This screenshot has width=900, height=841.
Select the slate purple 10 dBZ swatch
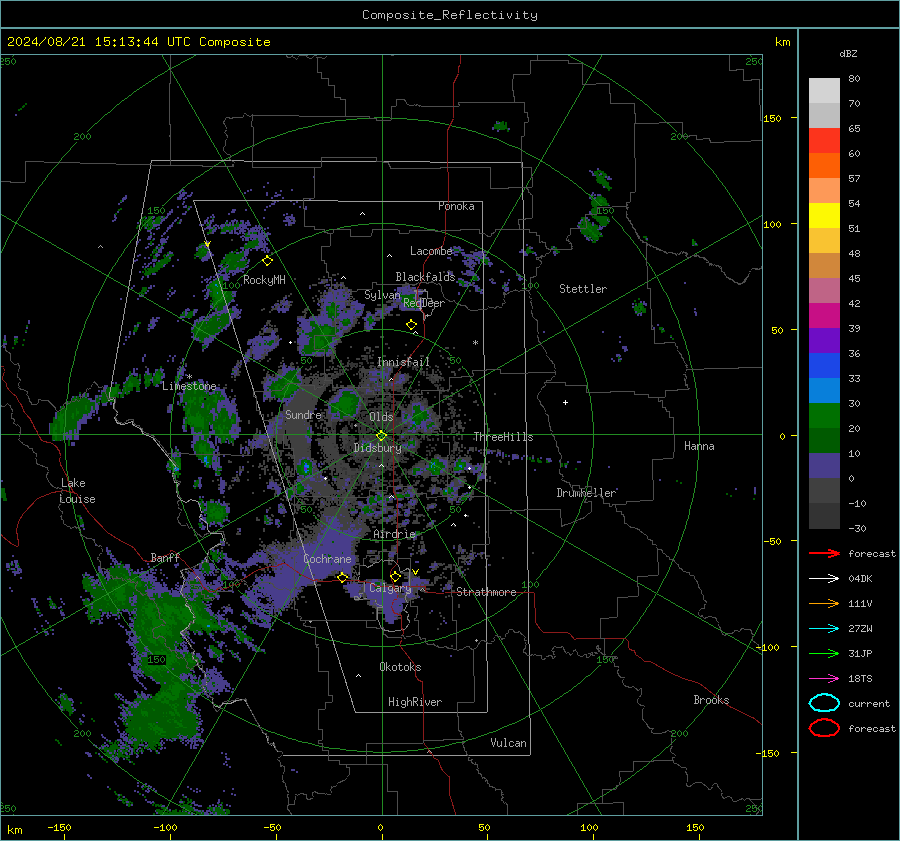click(824, 465)
